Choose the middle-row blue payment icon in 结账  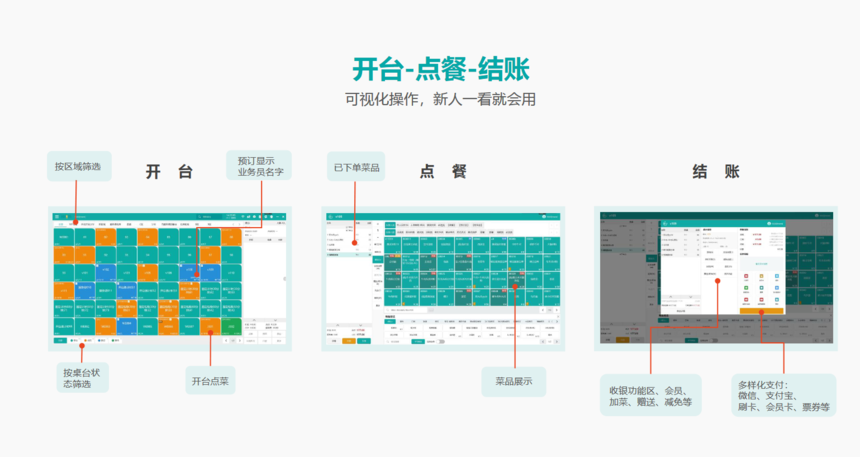777,287
